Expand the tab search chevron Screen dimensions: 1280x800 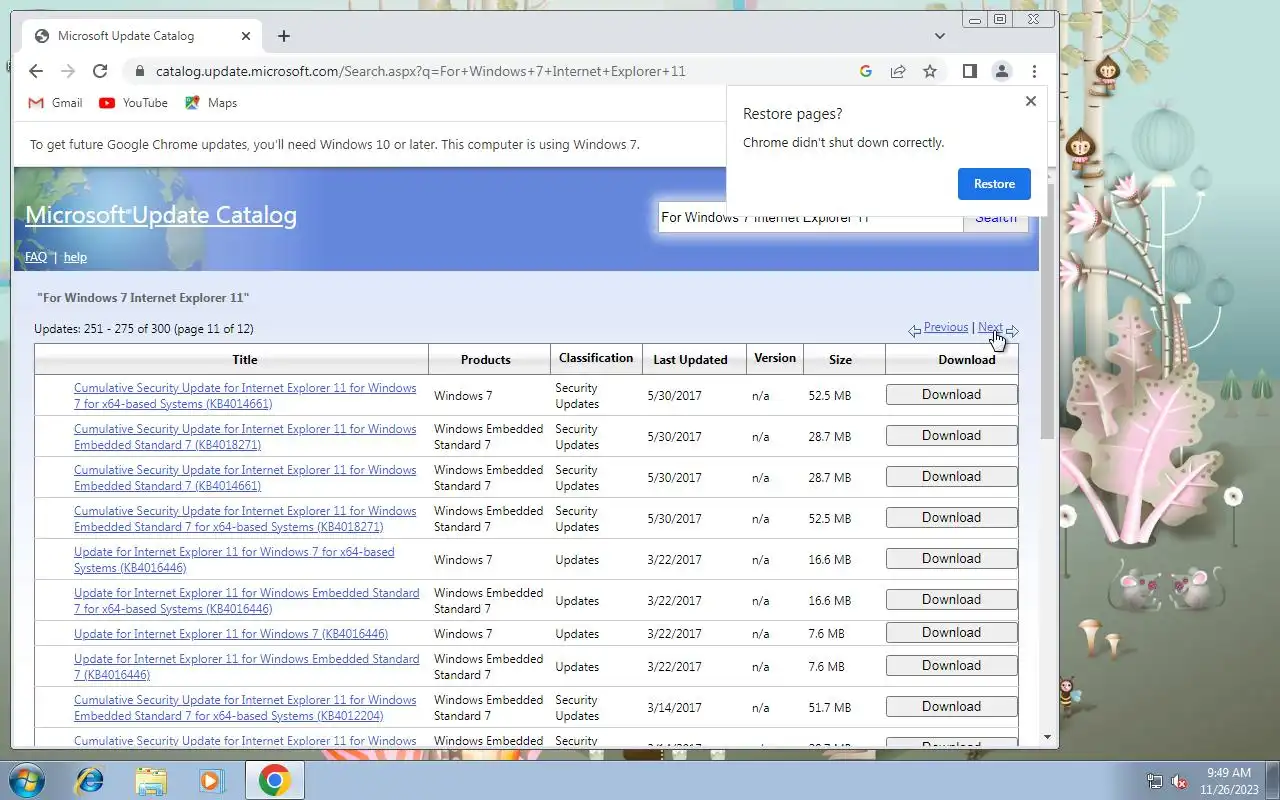coord(940,36)
